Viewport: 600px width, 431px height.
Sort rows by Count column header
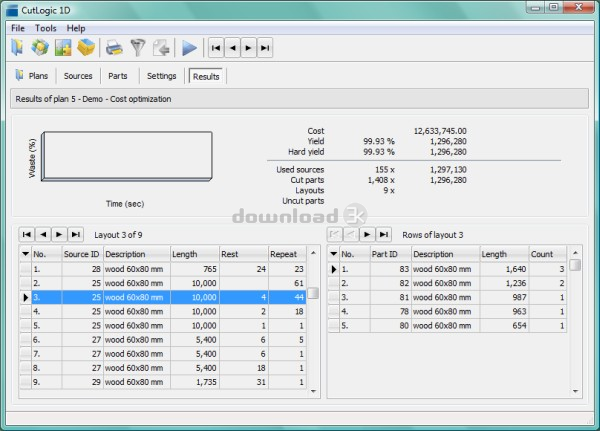tap(548, 254)
